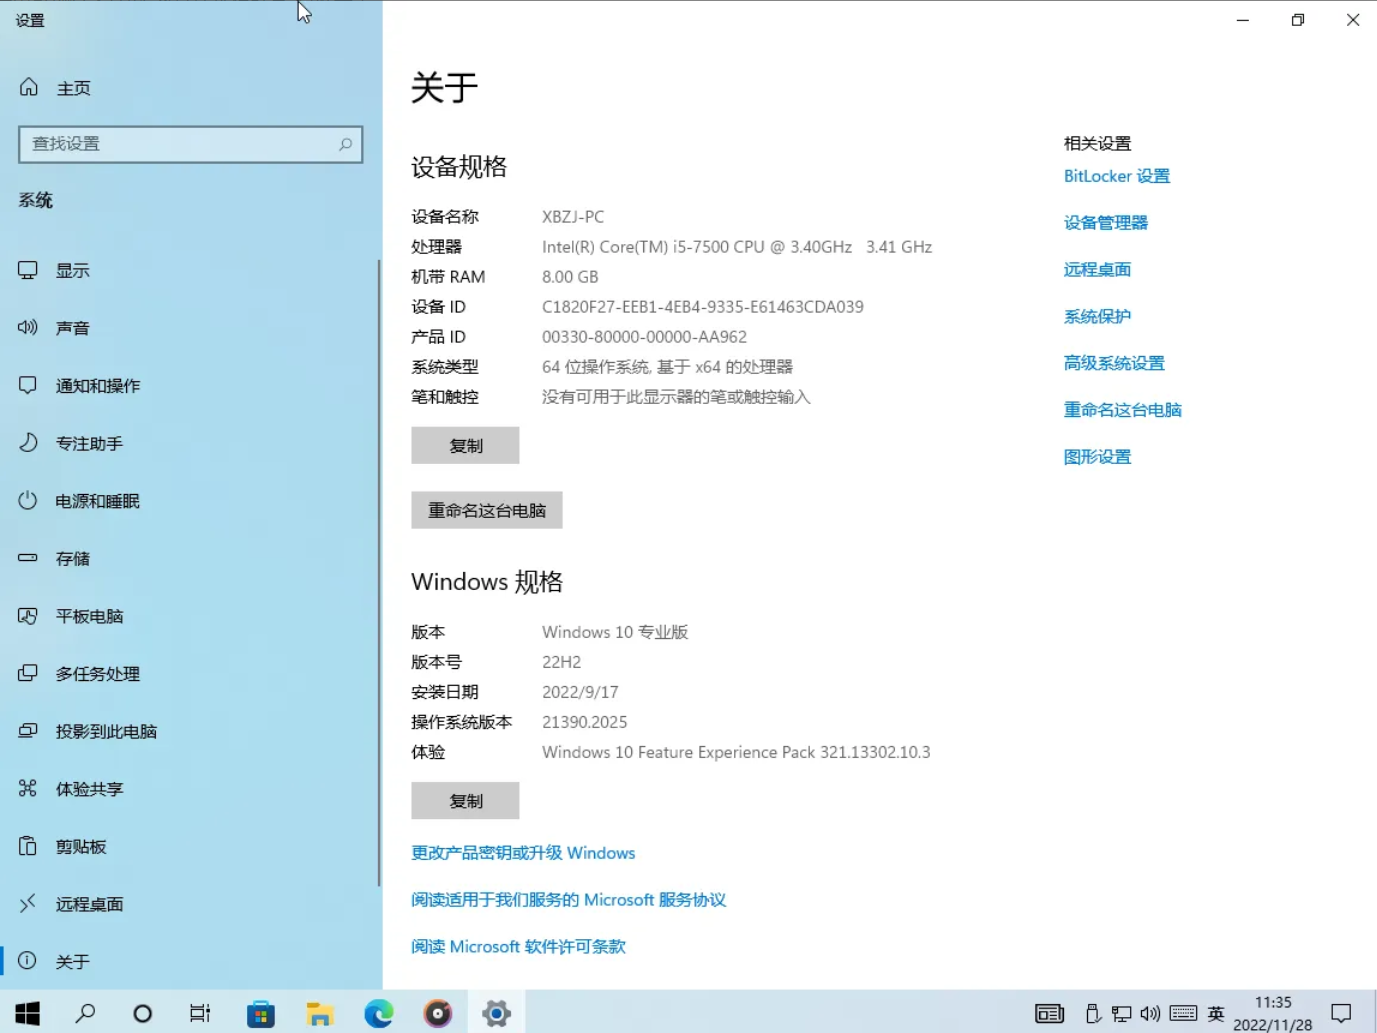The height and width of the screenshot is (1033, 1377).
Task: Open 电源和睡眠 power settings
Action: tap(94, 501)
